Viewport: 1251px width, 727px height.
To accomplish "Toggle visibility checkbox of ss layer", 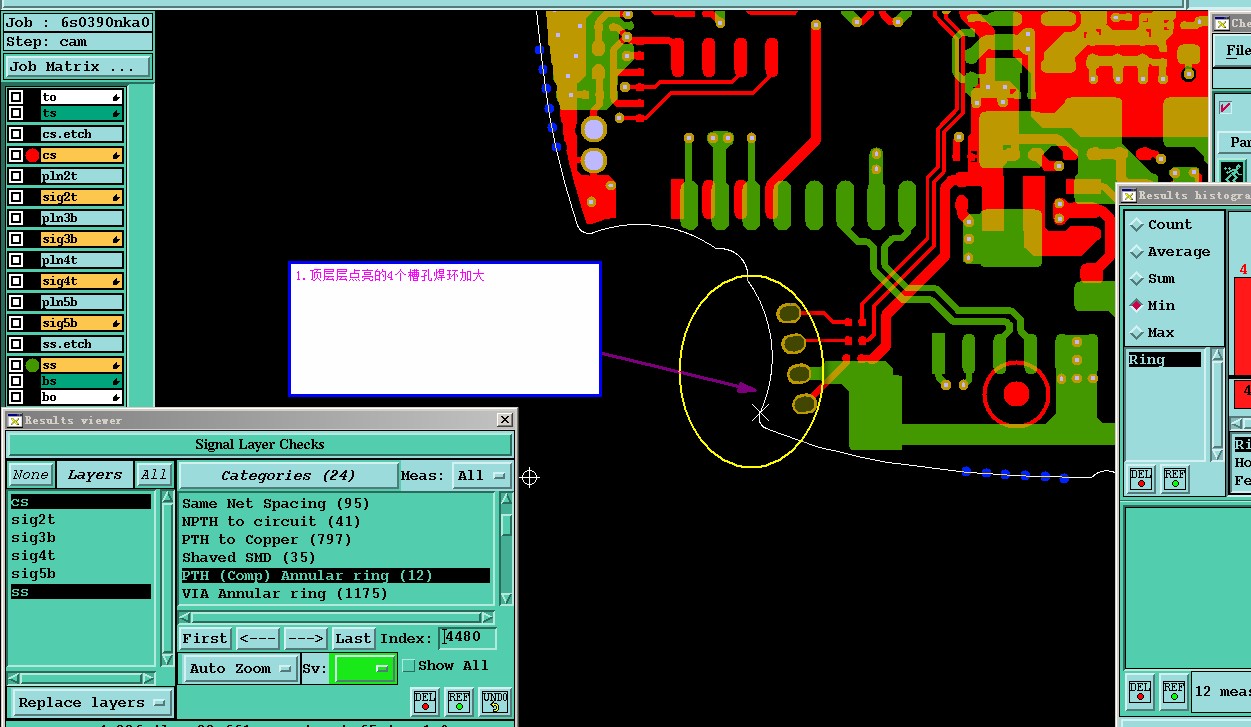I will click(x=16, y=365).
